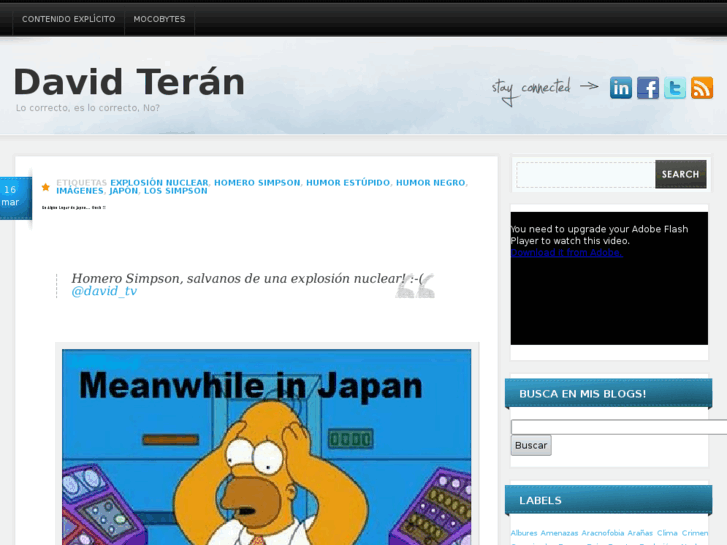Open the Twitter profile icon
This screenshot has width=727, height=545.
click(675, 88)
